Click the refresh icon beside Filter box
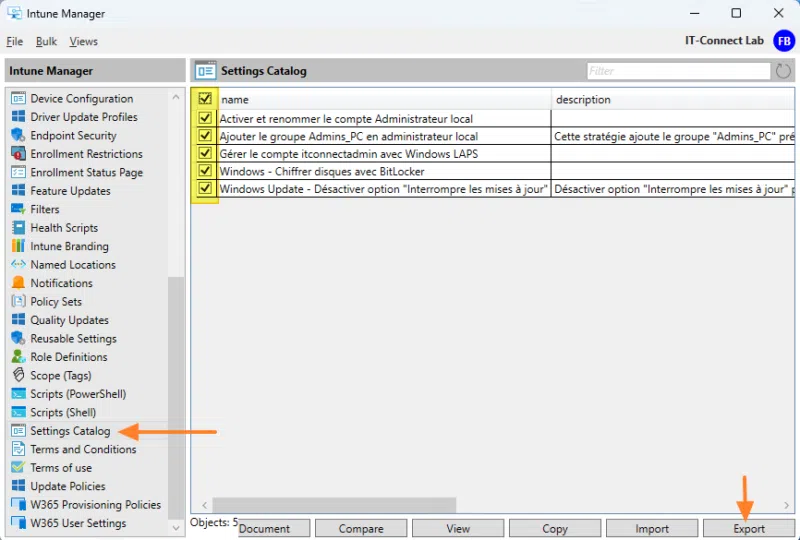 [783, 71]
